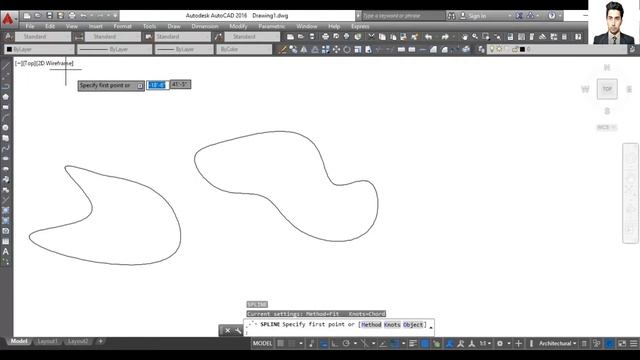
Task: Open the Modify menu
Action: coord(238,26)
